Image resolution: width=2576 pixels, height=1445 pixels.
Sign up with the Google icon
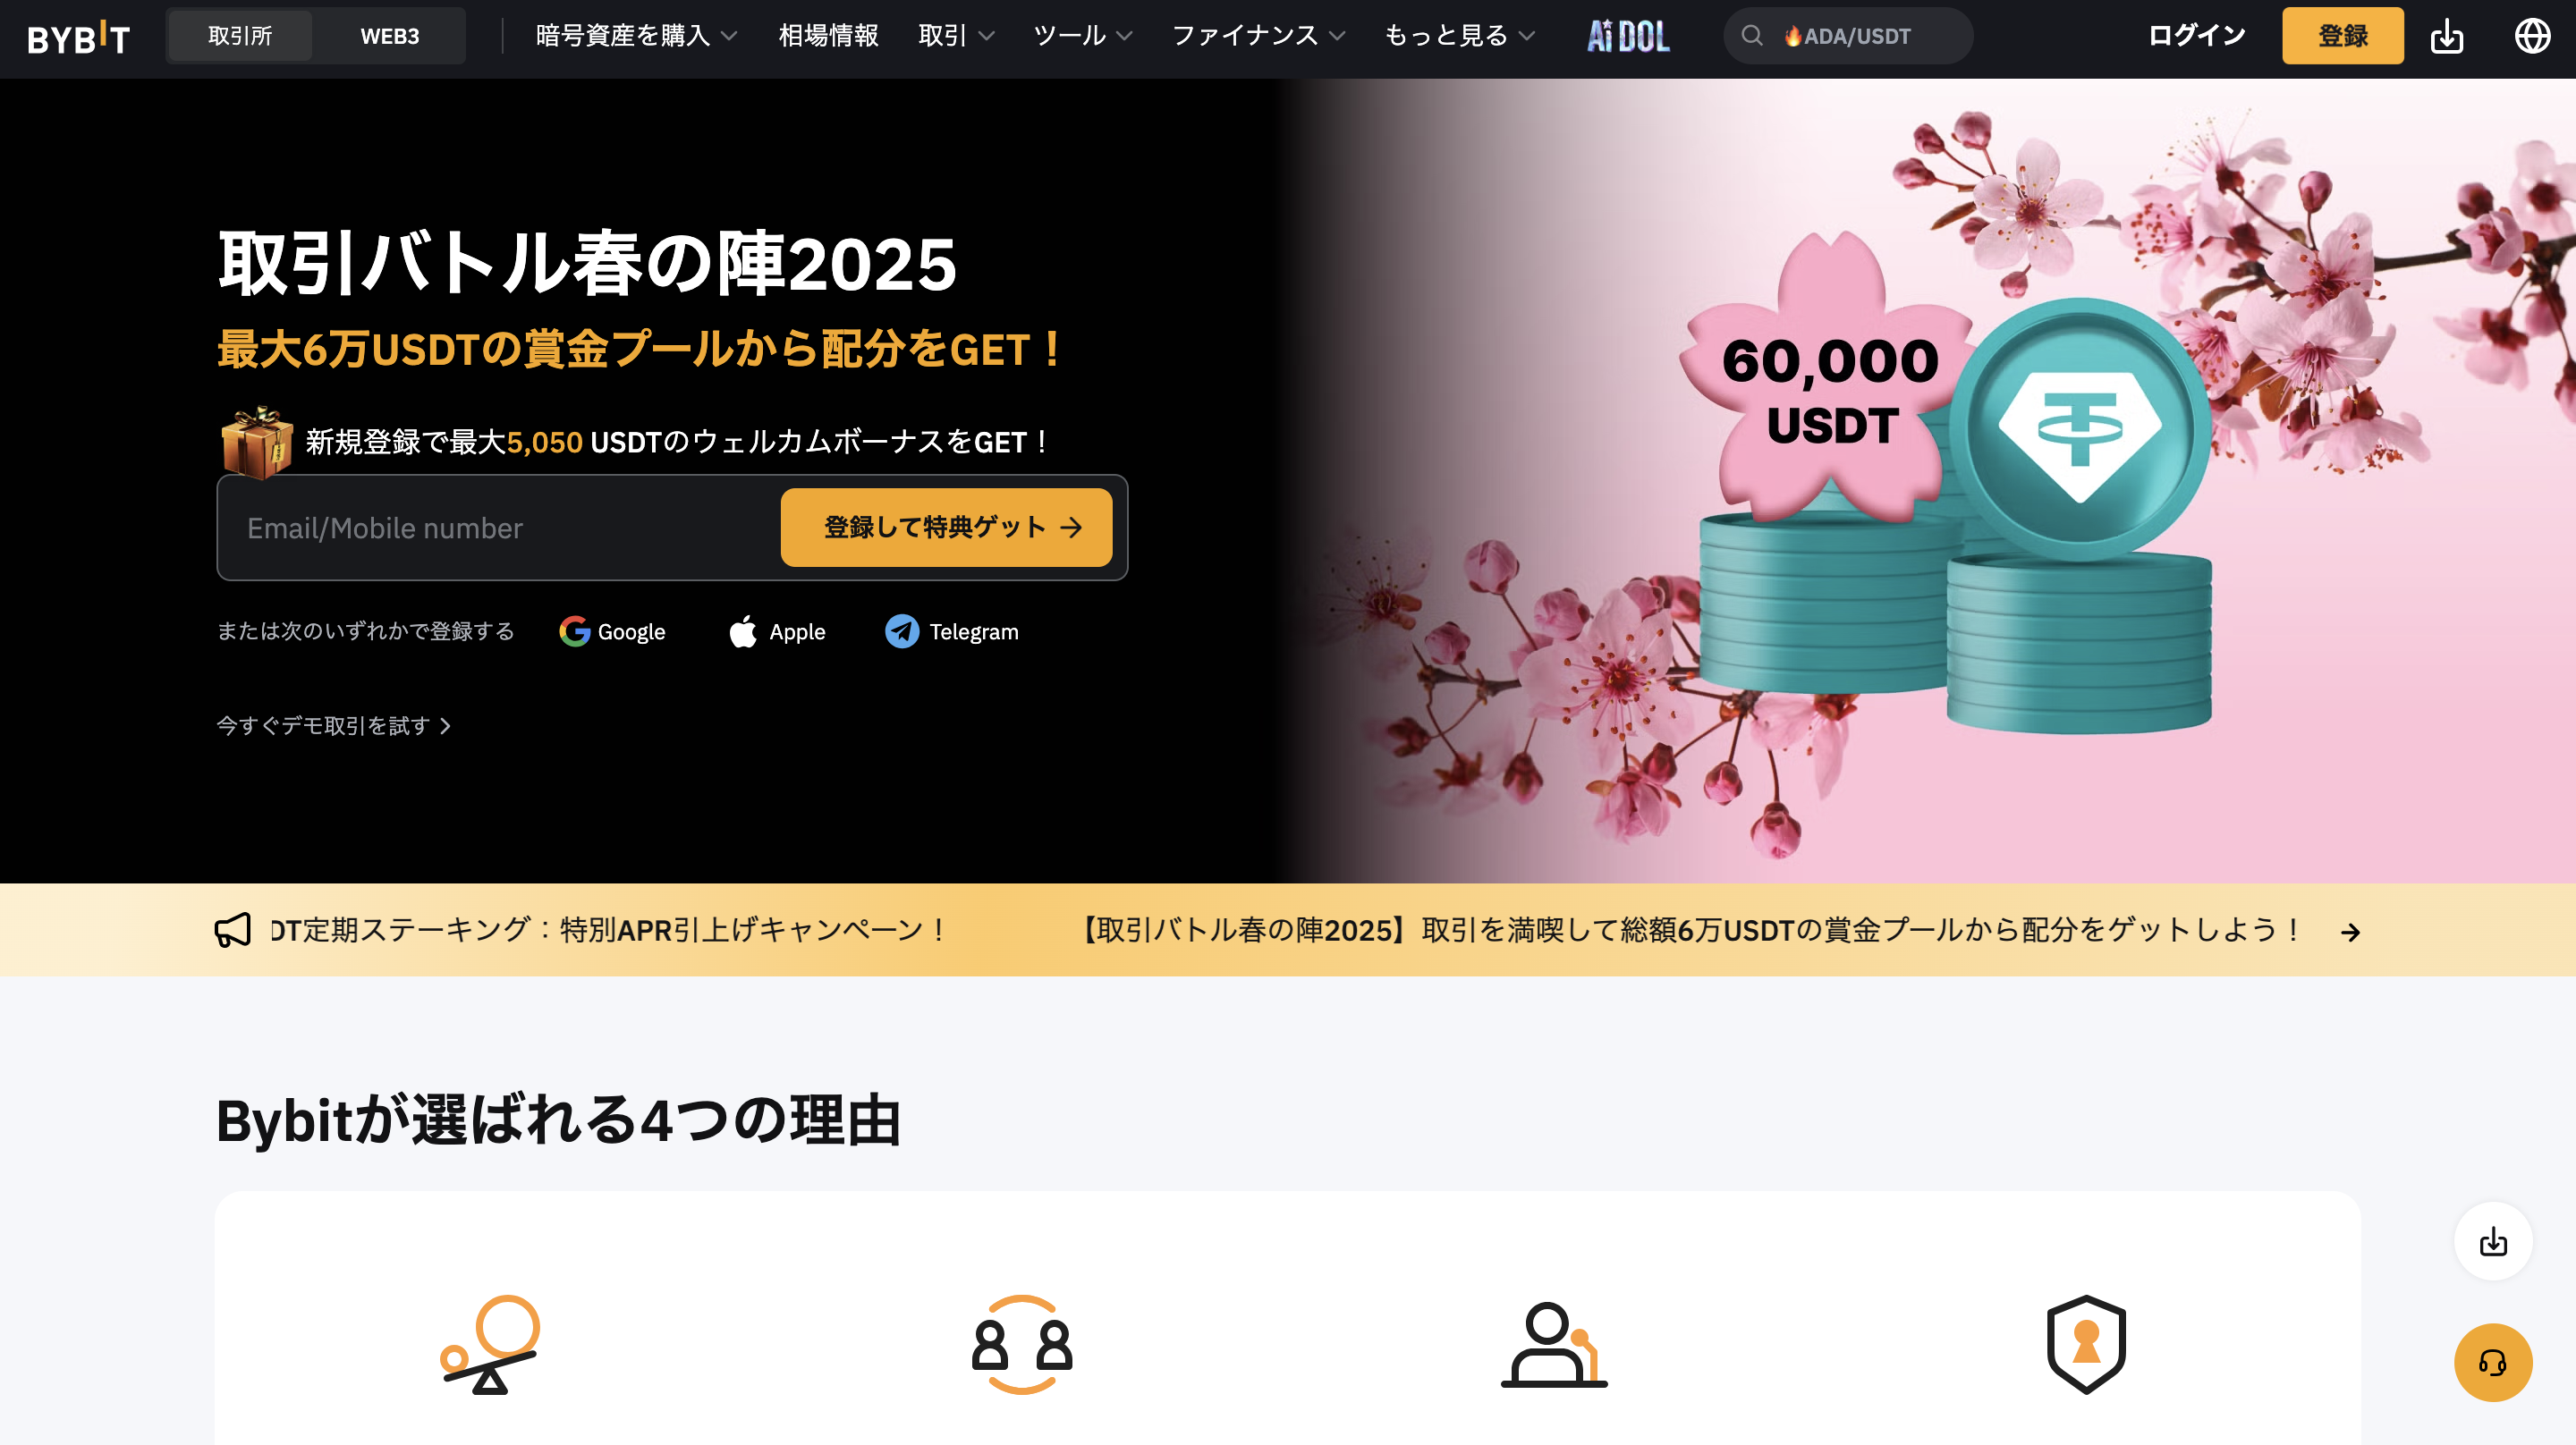pos(574,631)
